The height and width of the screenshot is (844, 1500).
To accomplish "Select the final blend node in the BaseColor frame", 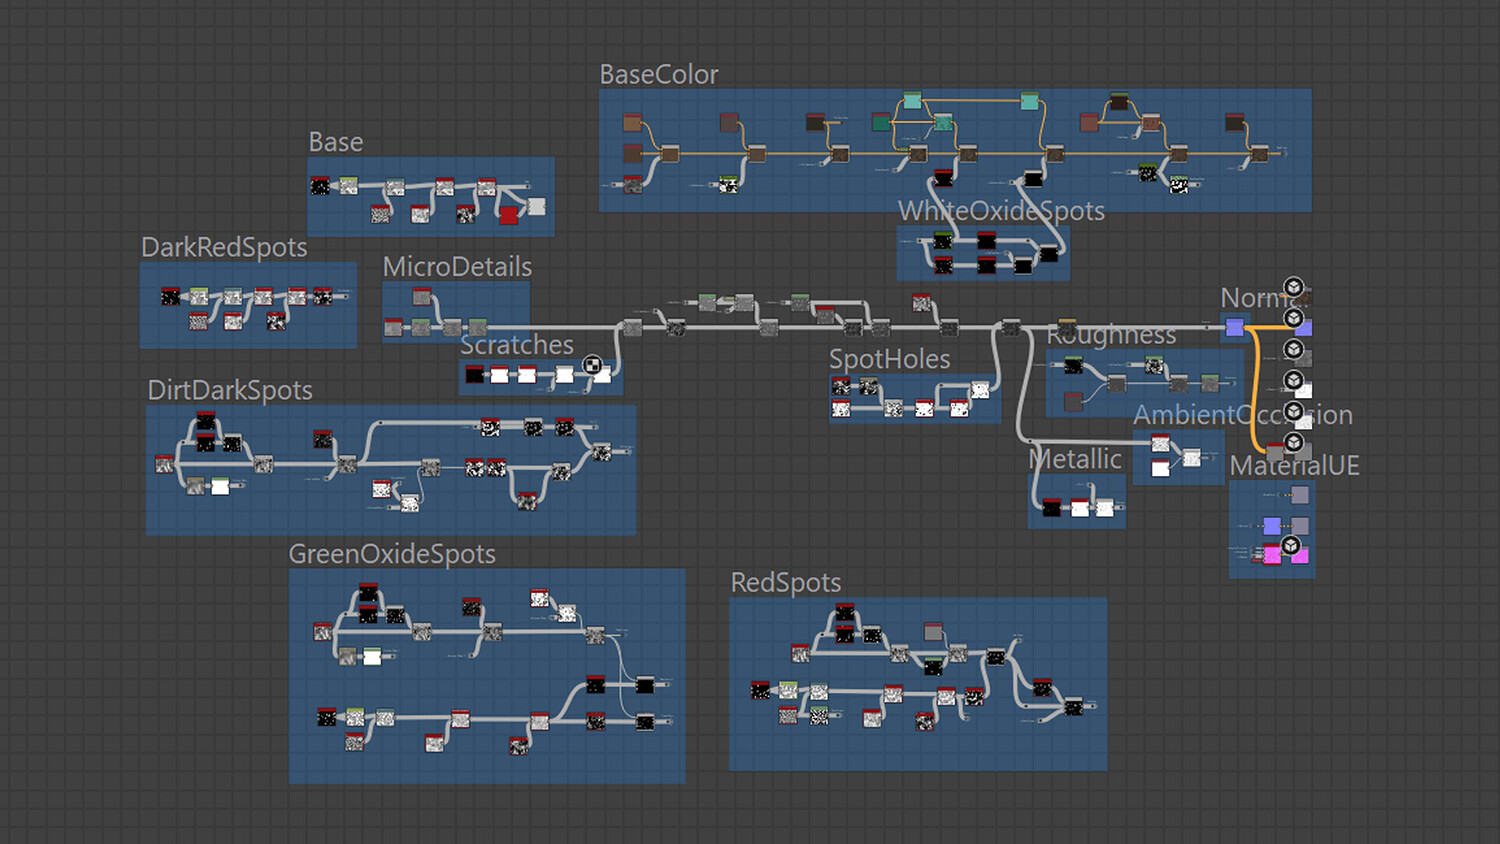I will (1260, 153).
